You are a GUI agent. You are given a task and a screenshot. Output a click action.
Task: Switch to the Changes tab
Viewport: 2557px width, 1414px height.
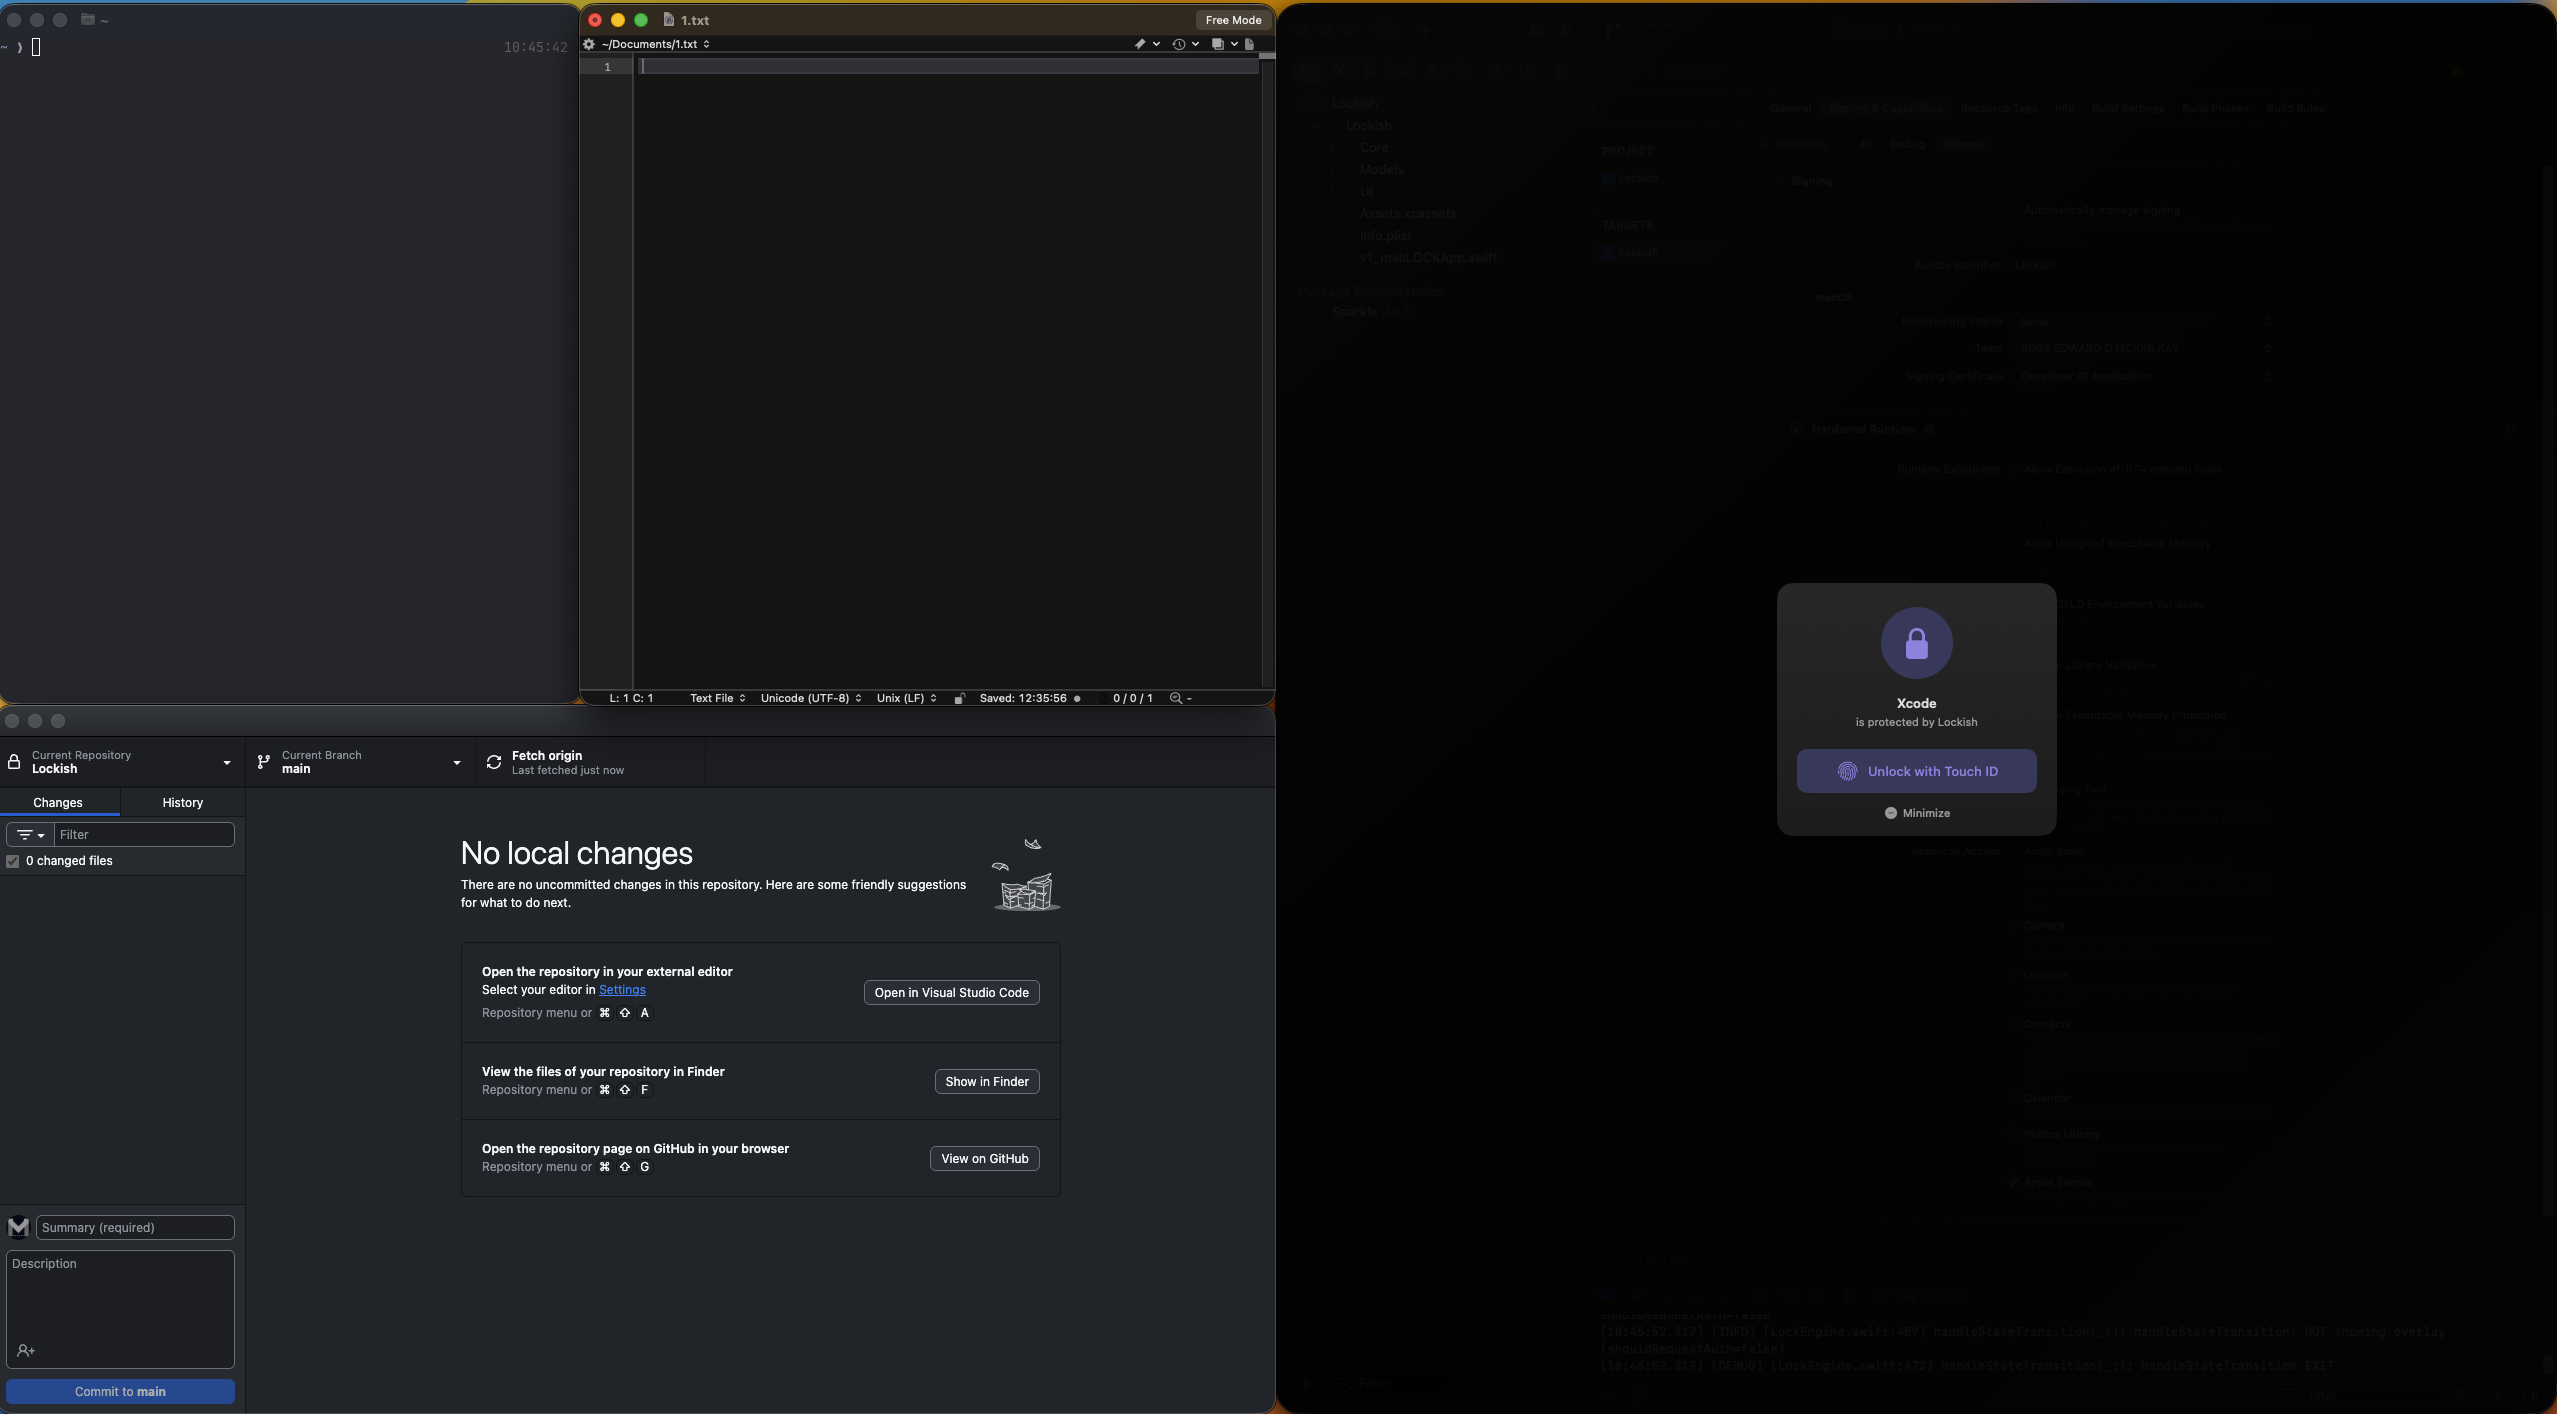(x=58, y=802)
